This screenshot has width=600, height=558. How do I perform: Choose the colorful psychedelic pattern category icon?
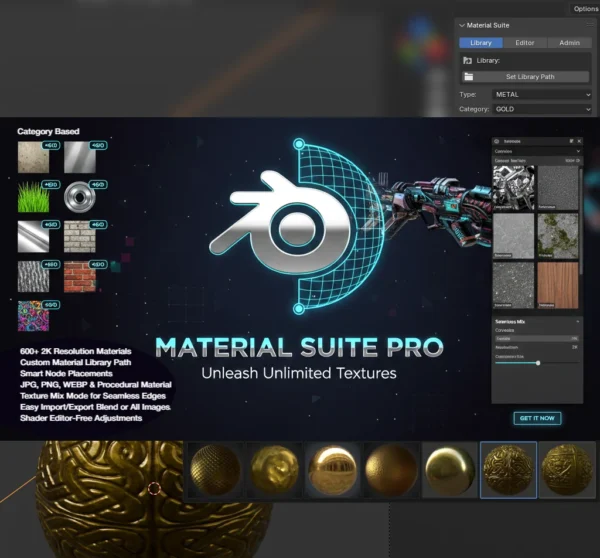click(33, 316)
